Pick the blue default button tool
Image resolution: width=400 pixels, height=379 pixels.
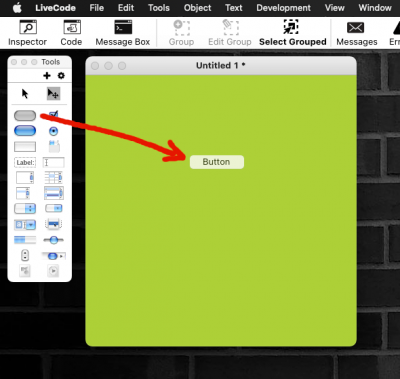pyautogui.click(x=25, y=131)
